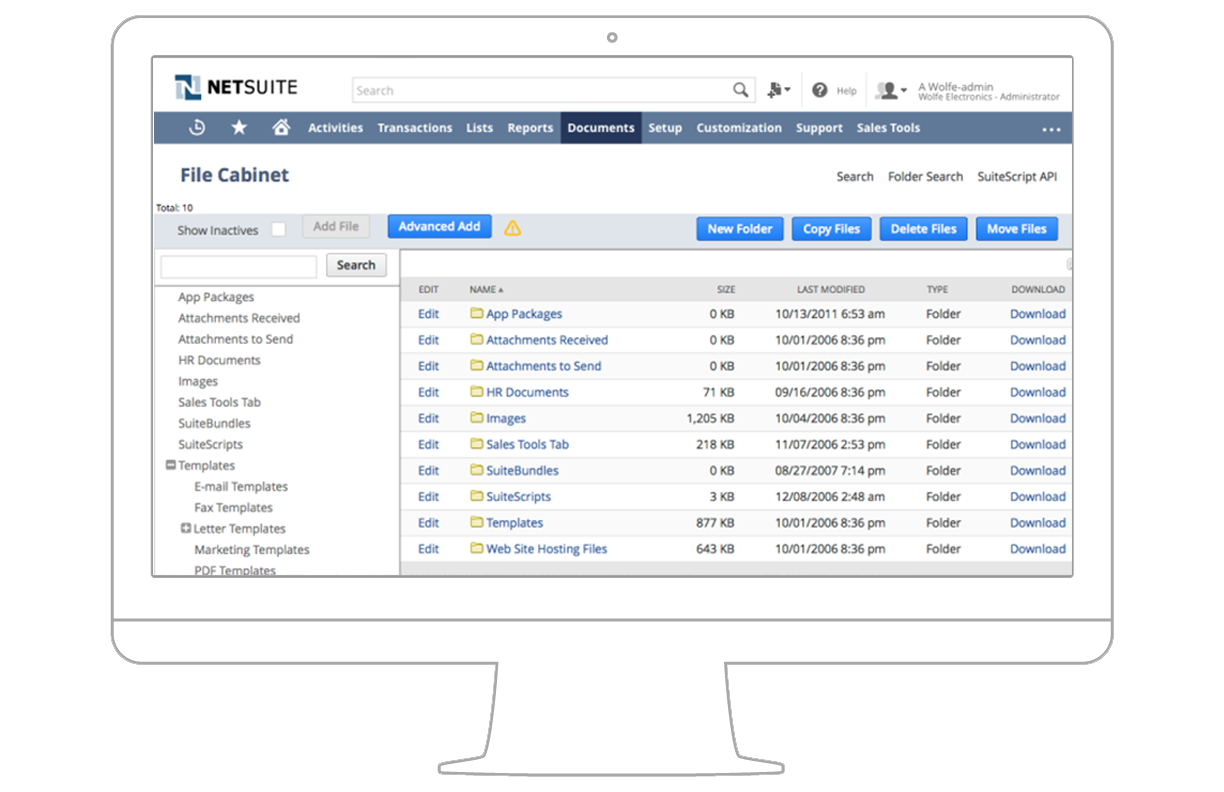This screenshot has width=1224, height=792.
Task: Click the Sales Tools Tab folder icon
Action: [477, 443]
